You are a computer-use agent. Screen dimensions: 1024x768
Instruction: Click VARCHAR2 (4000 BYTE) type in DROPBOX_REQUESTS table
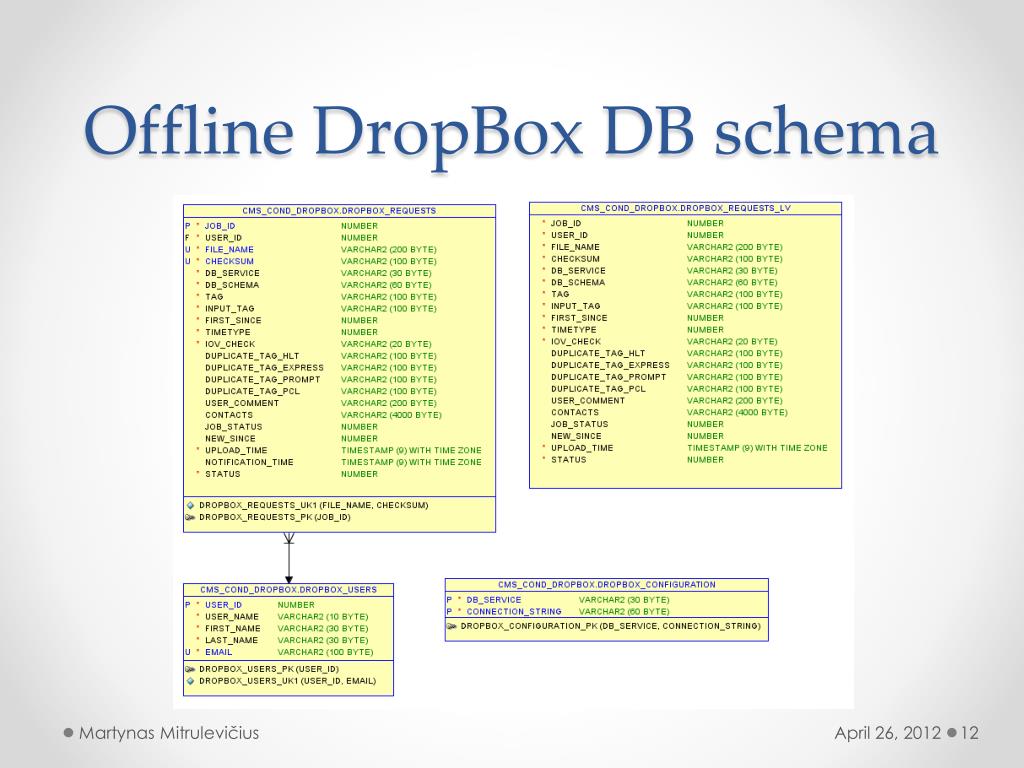[x=391, y=415]
